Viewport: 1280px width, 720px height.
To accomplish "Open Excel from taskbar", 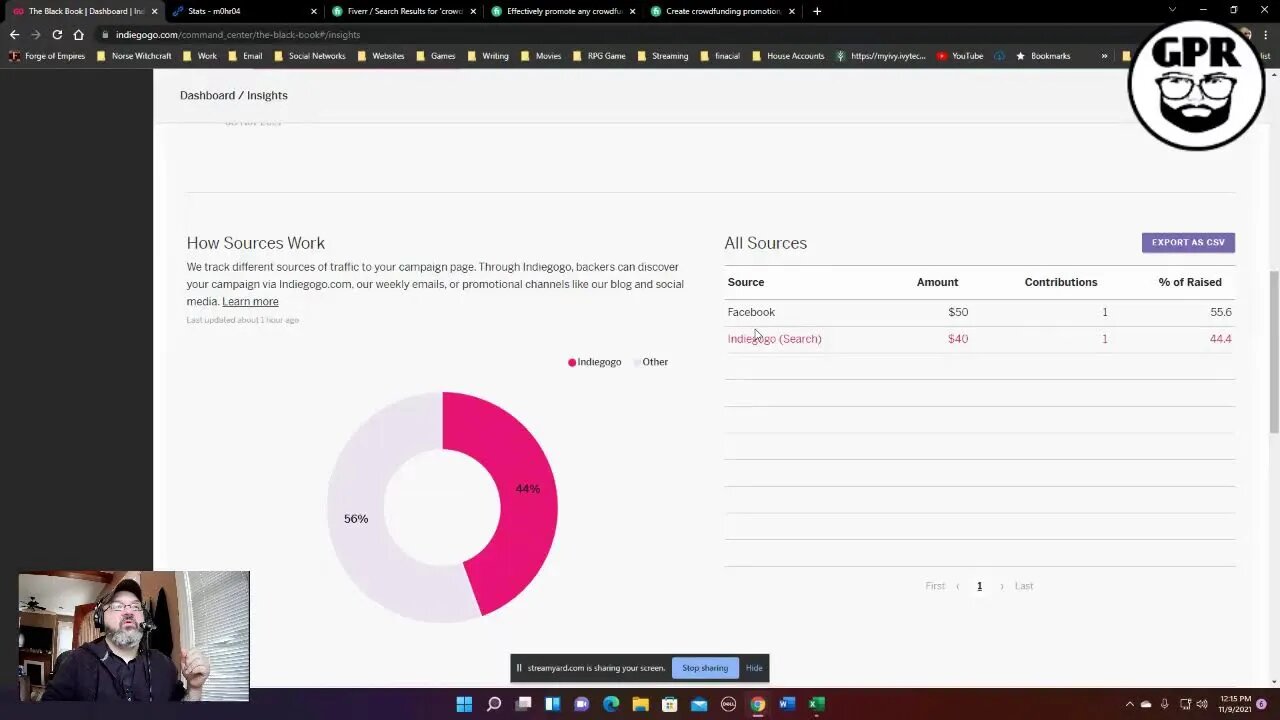I will 816,704.
